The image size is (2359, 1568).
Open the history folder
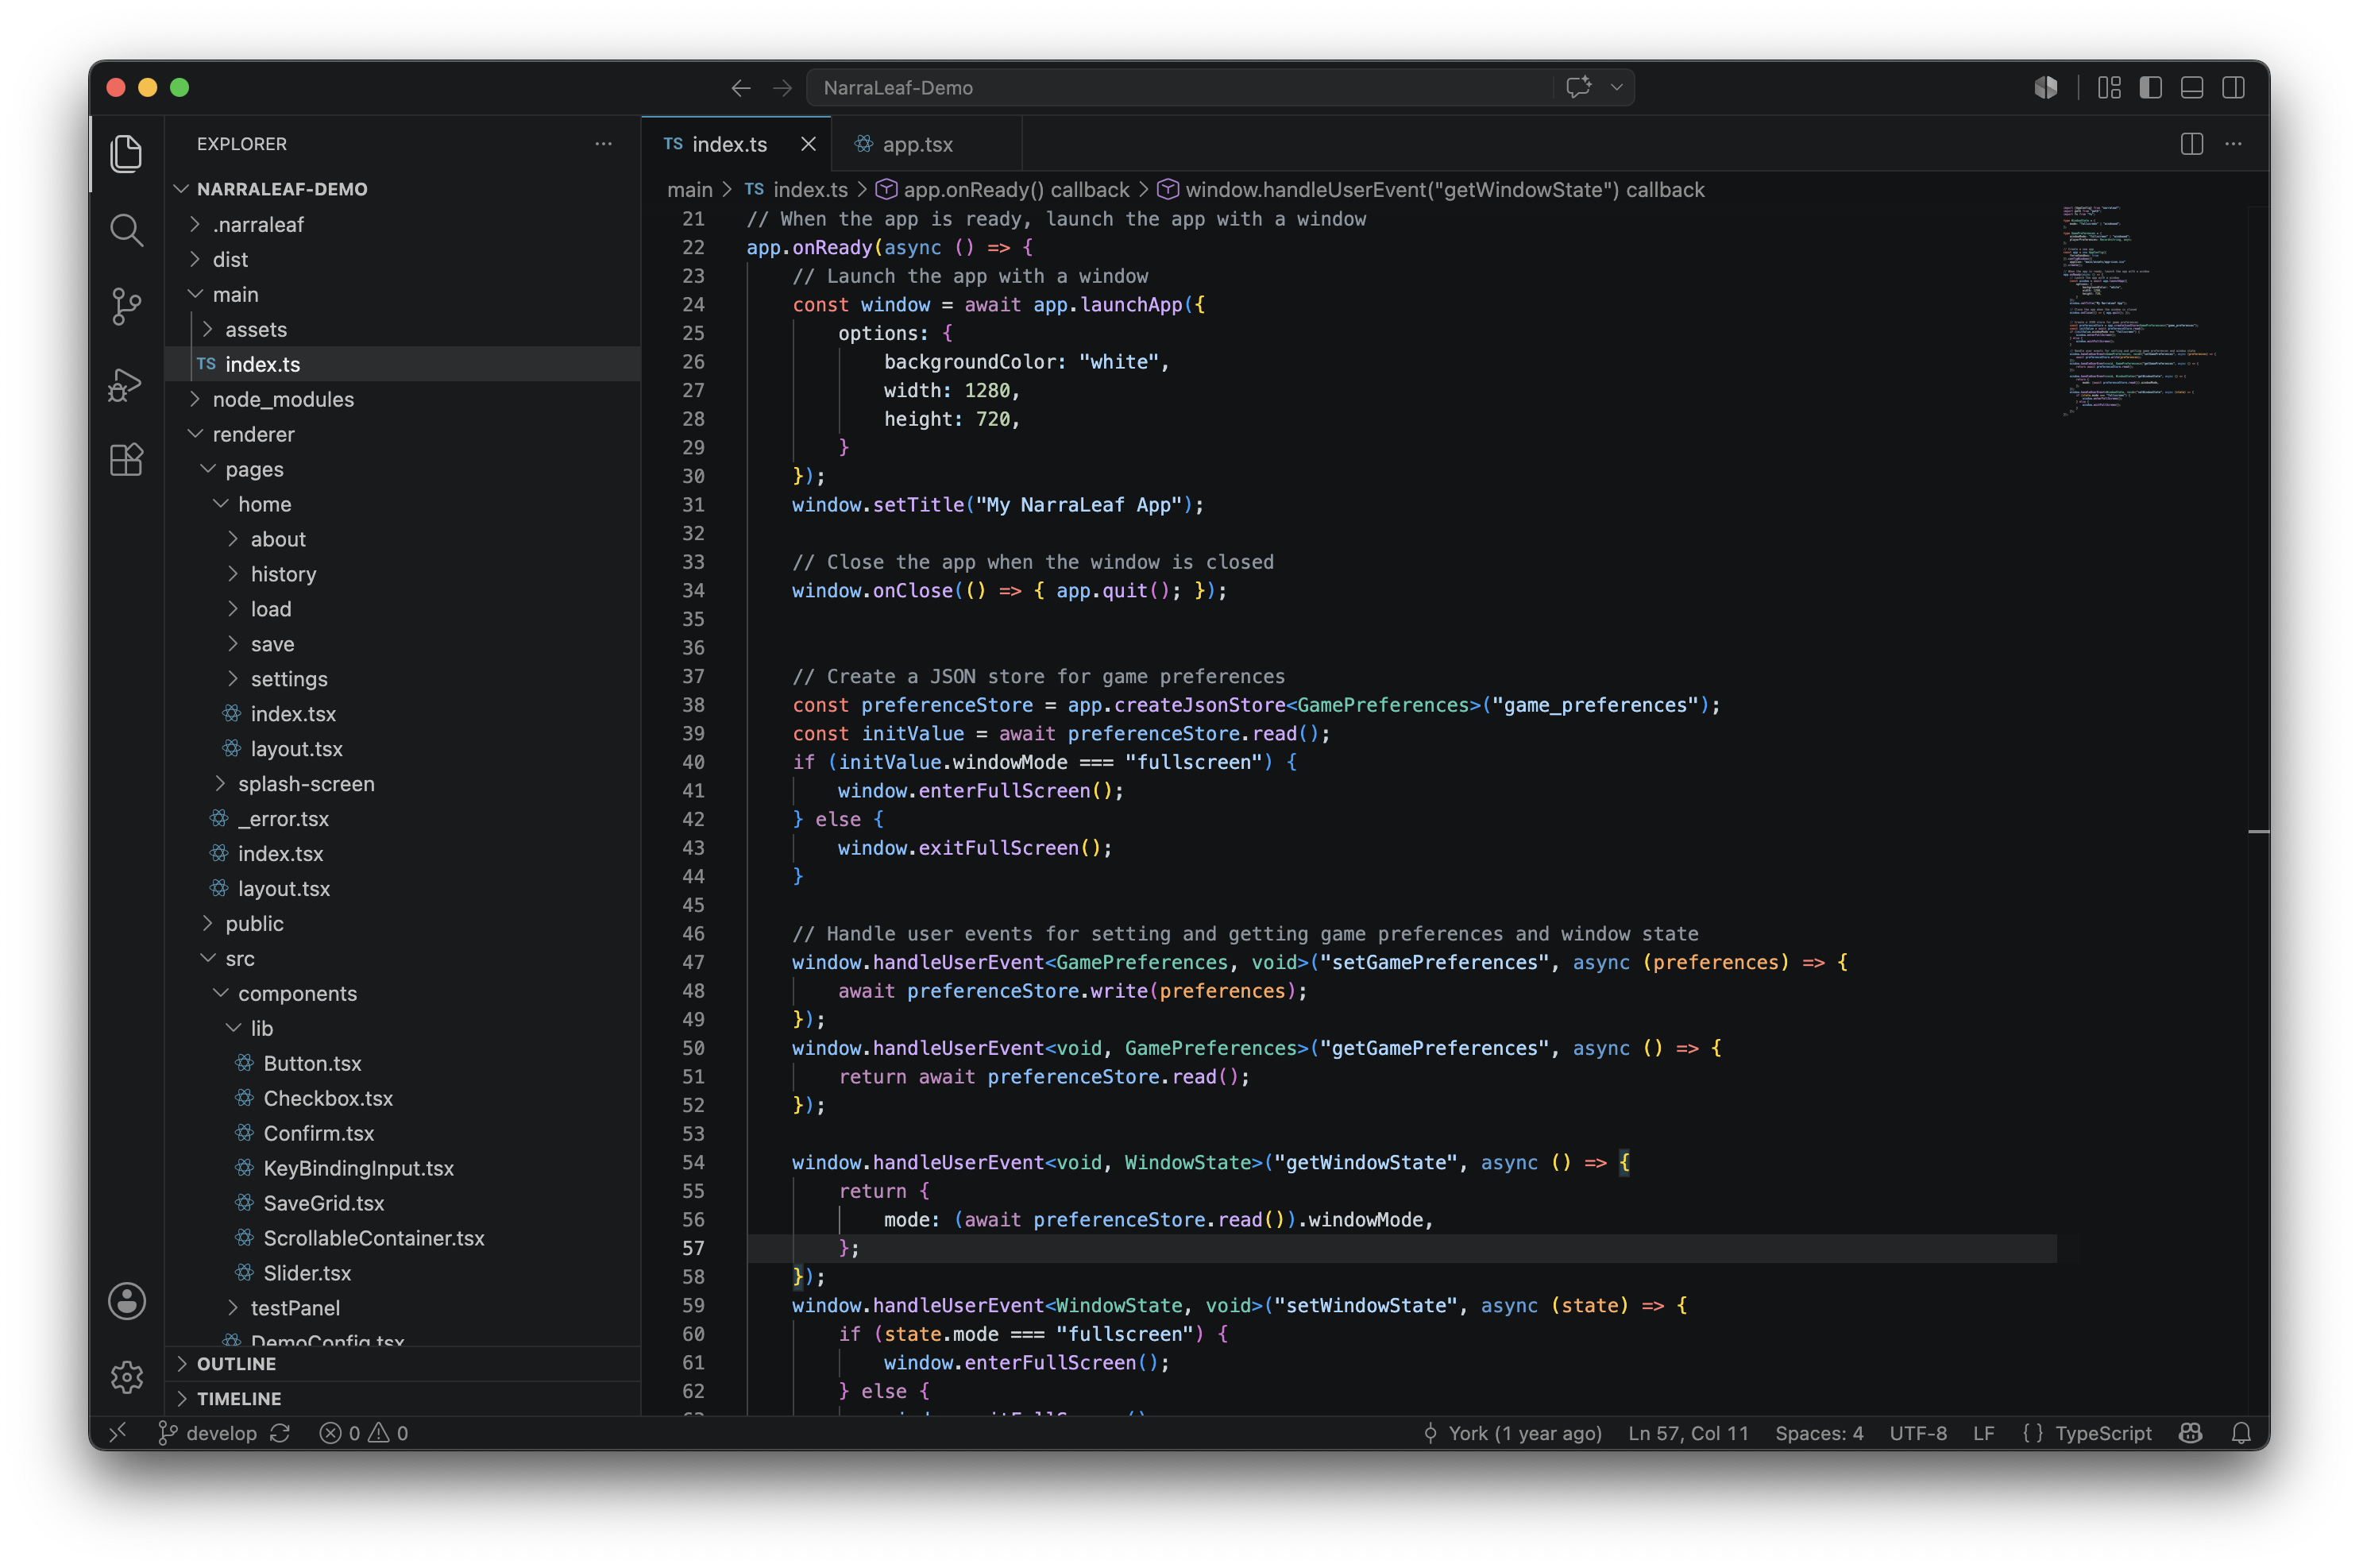(x=403, y=574)
